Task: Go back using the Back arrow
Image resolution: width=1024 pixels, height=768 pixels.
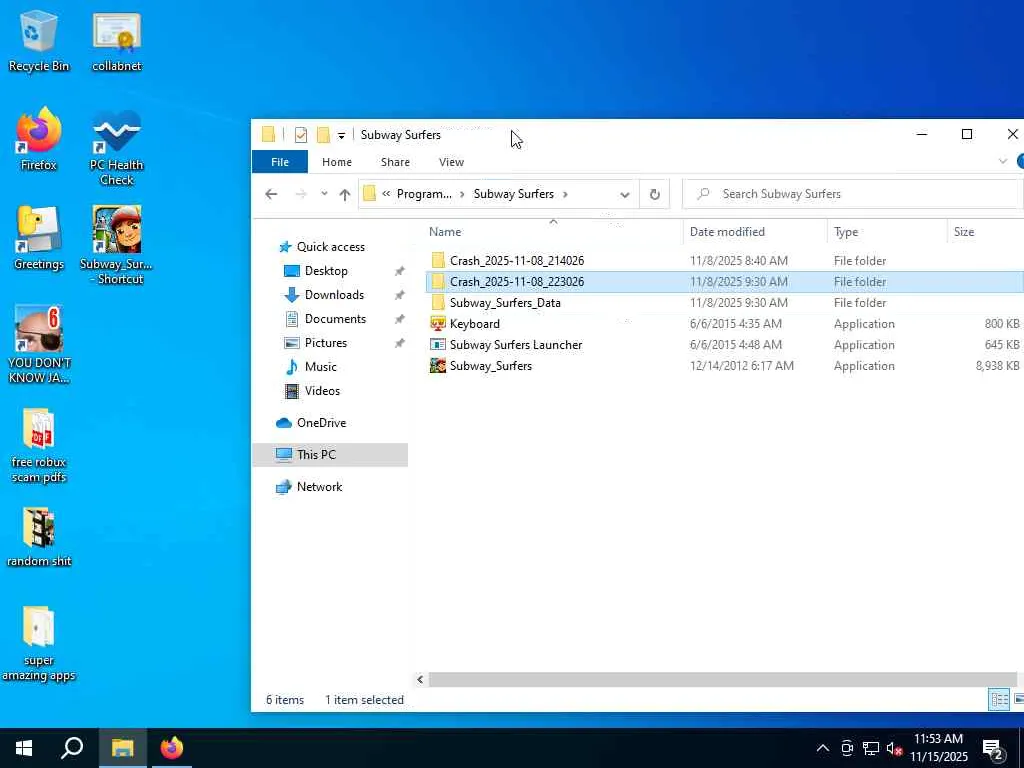Action: click(271, 194)
